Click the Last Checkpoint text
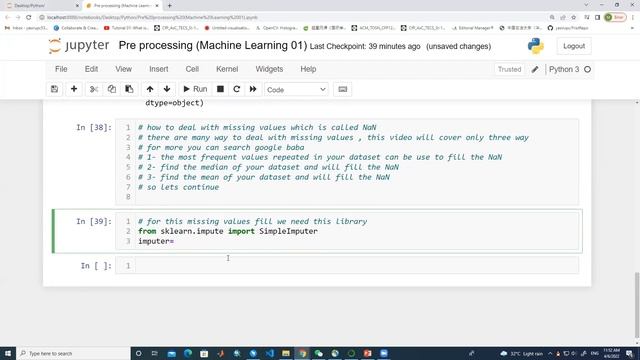 point(365,47)
